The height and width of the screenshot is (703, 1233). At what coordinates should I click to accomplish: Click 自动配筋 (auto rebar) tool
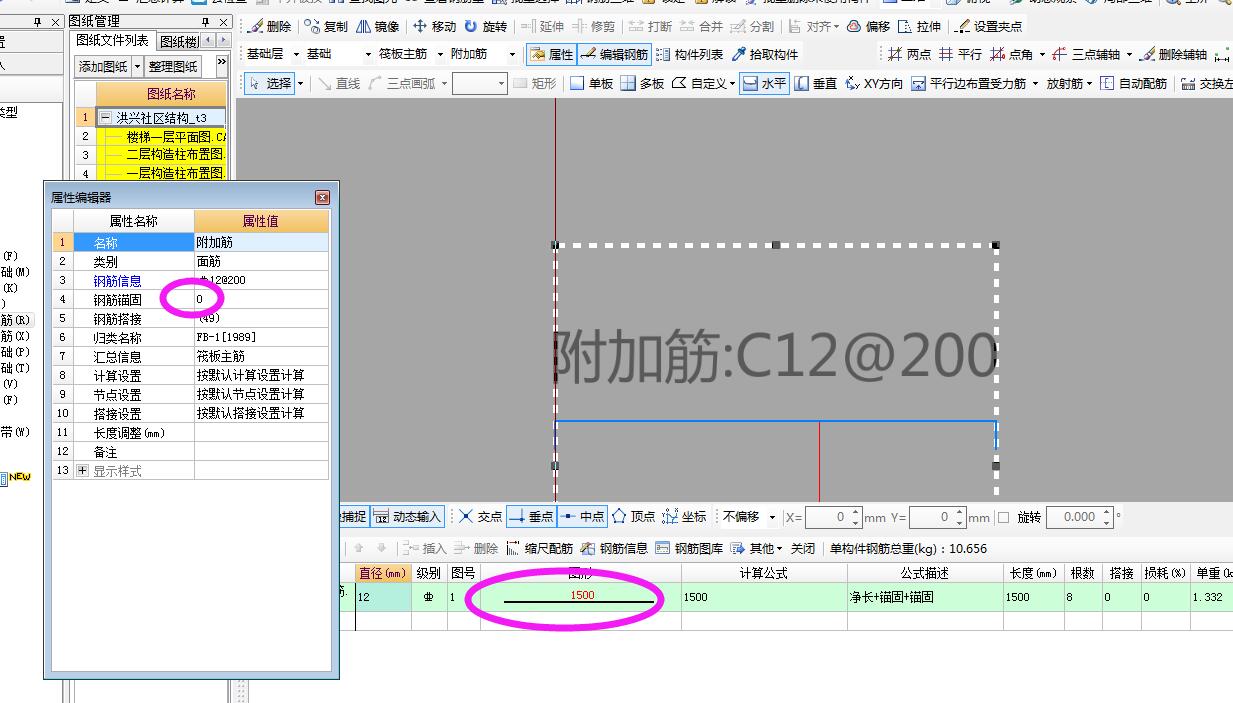[x=1133, y=84]
